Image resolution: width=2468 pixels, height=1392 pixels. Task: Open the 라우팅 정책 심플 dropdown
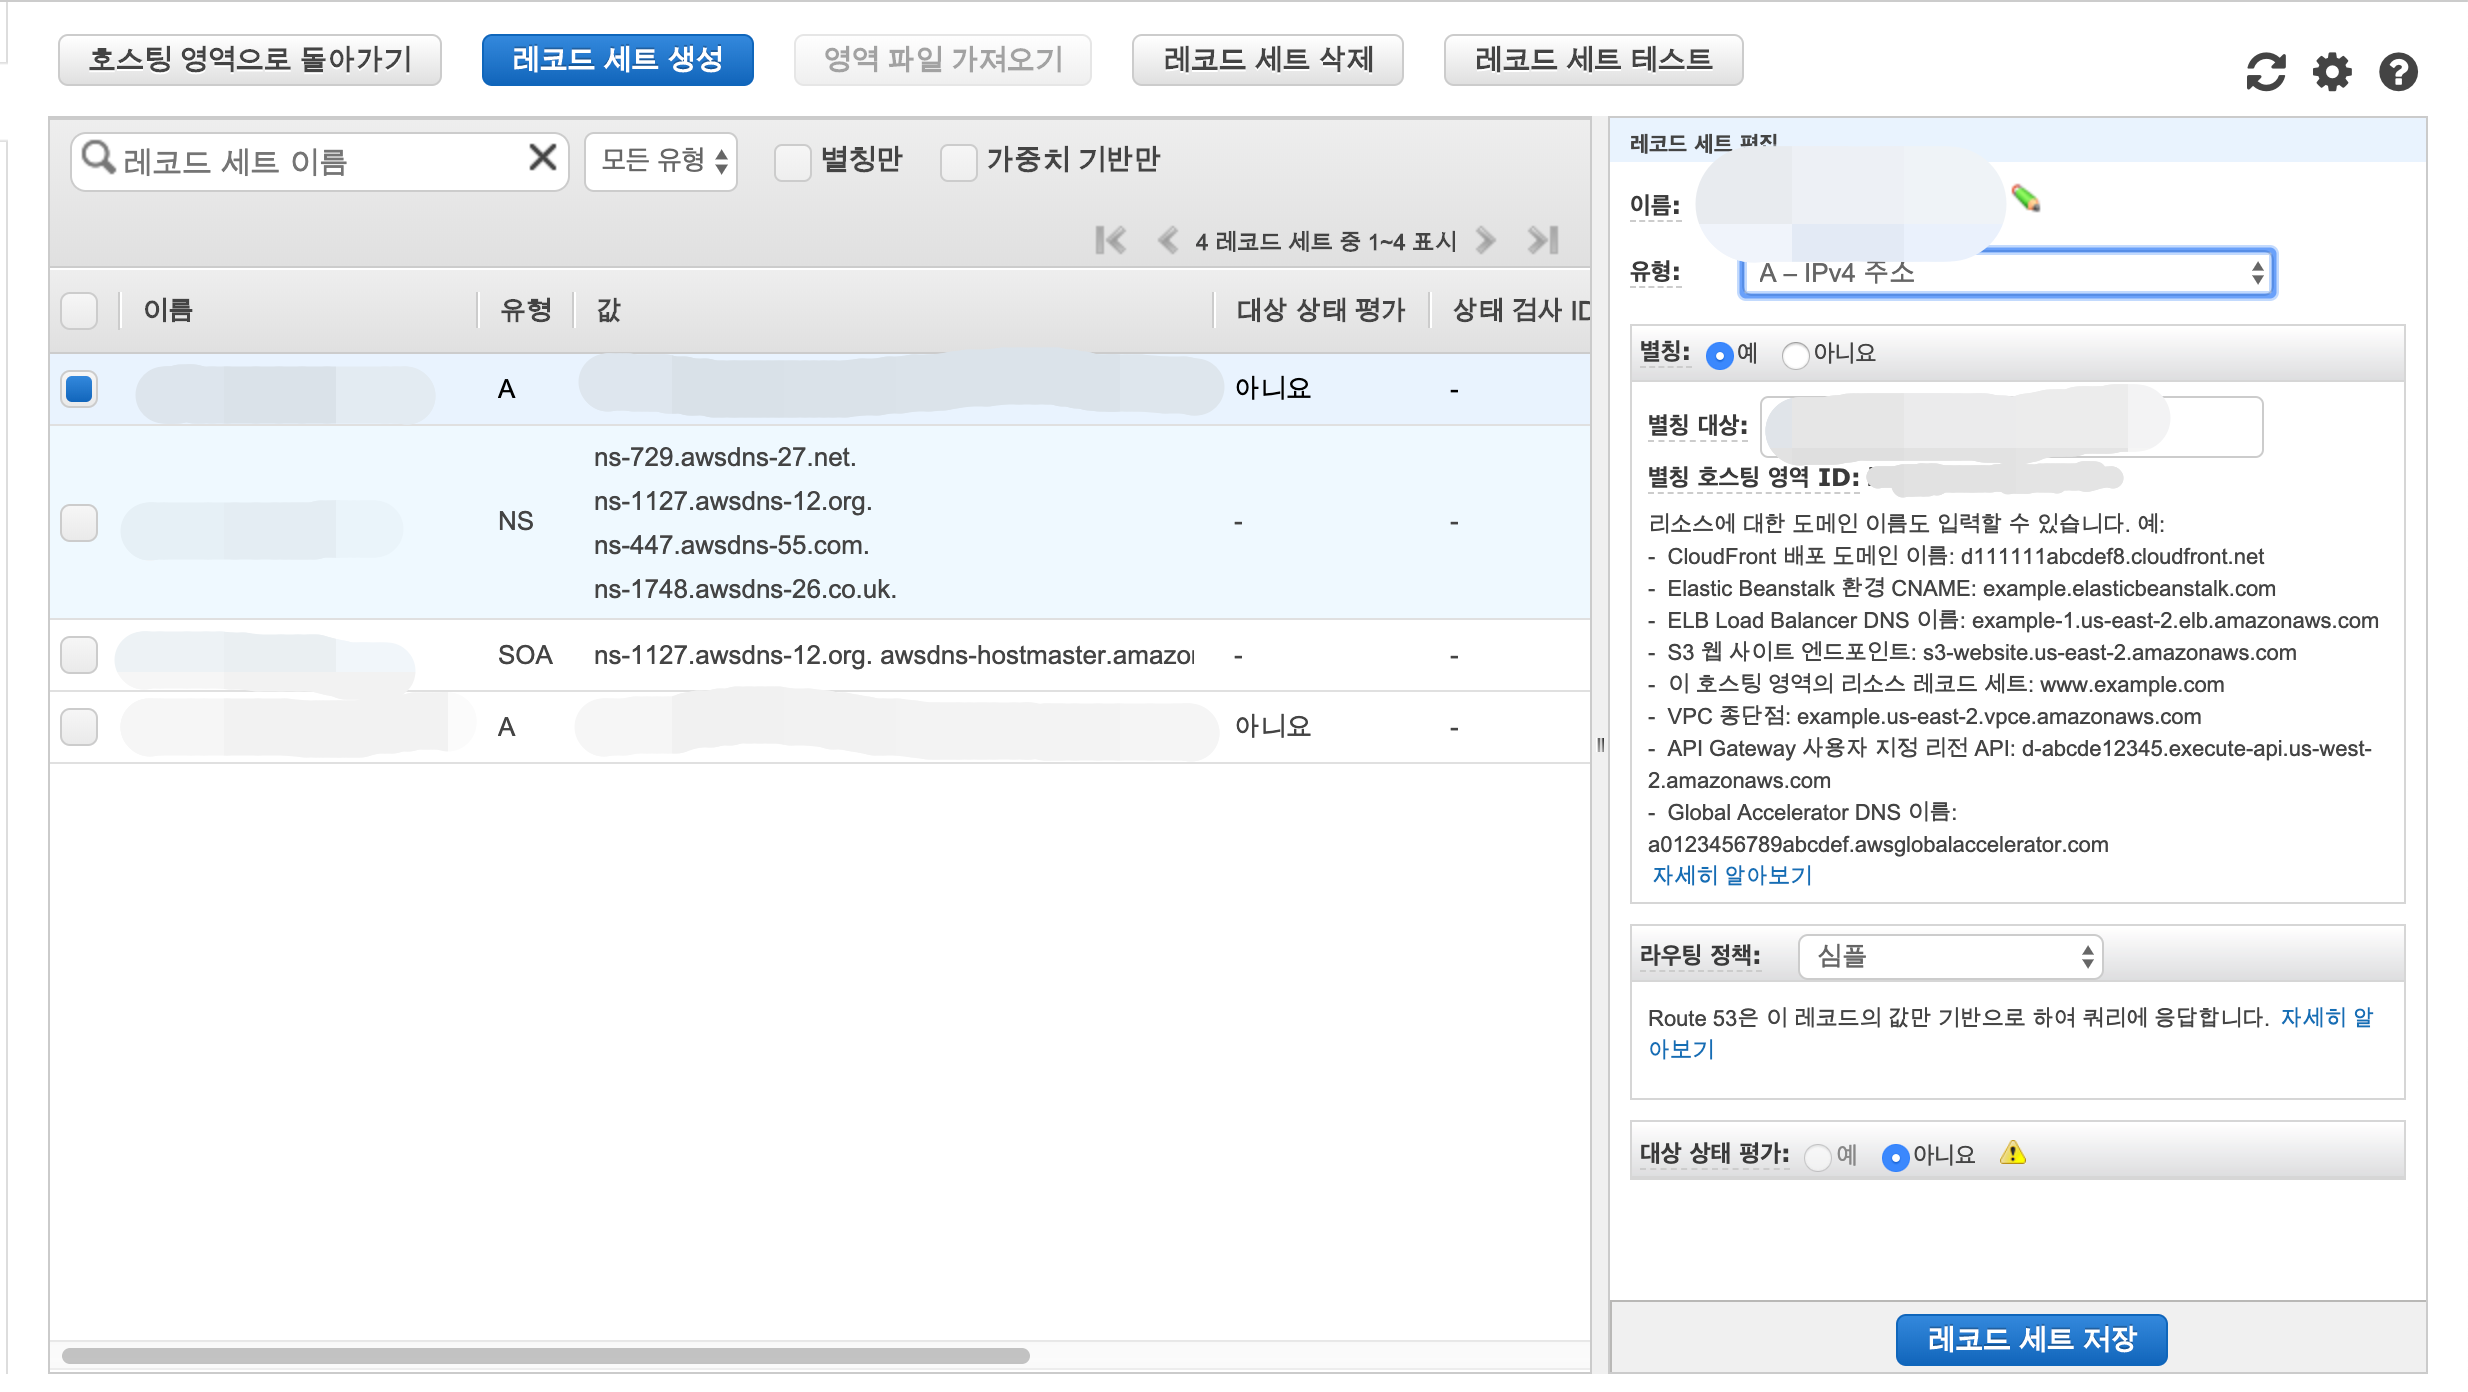click(1950, 957)
